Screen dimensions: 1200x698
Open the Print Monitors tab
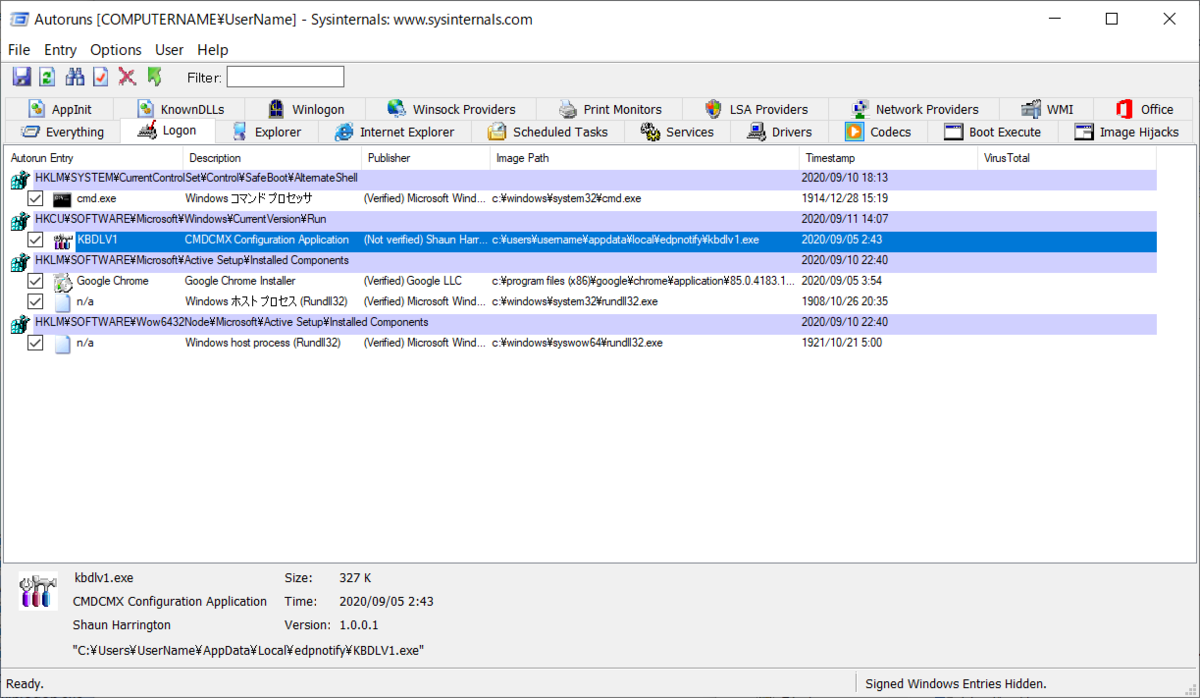[x=609, y=109]
